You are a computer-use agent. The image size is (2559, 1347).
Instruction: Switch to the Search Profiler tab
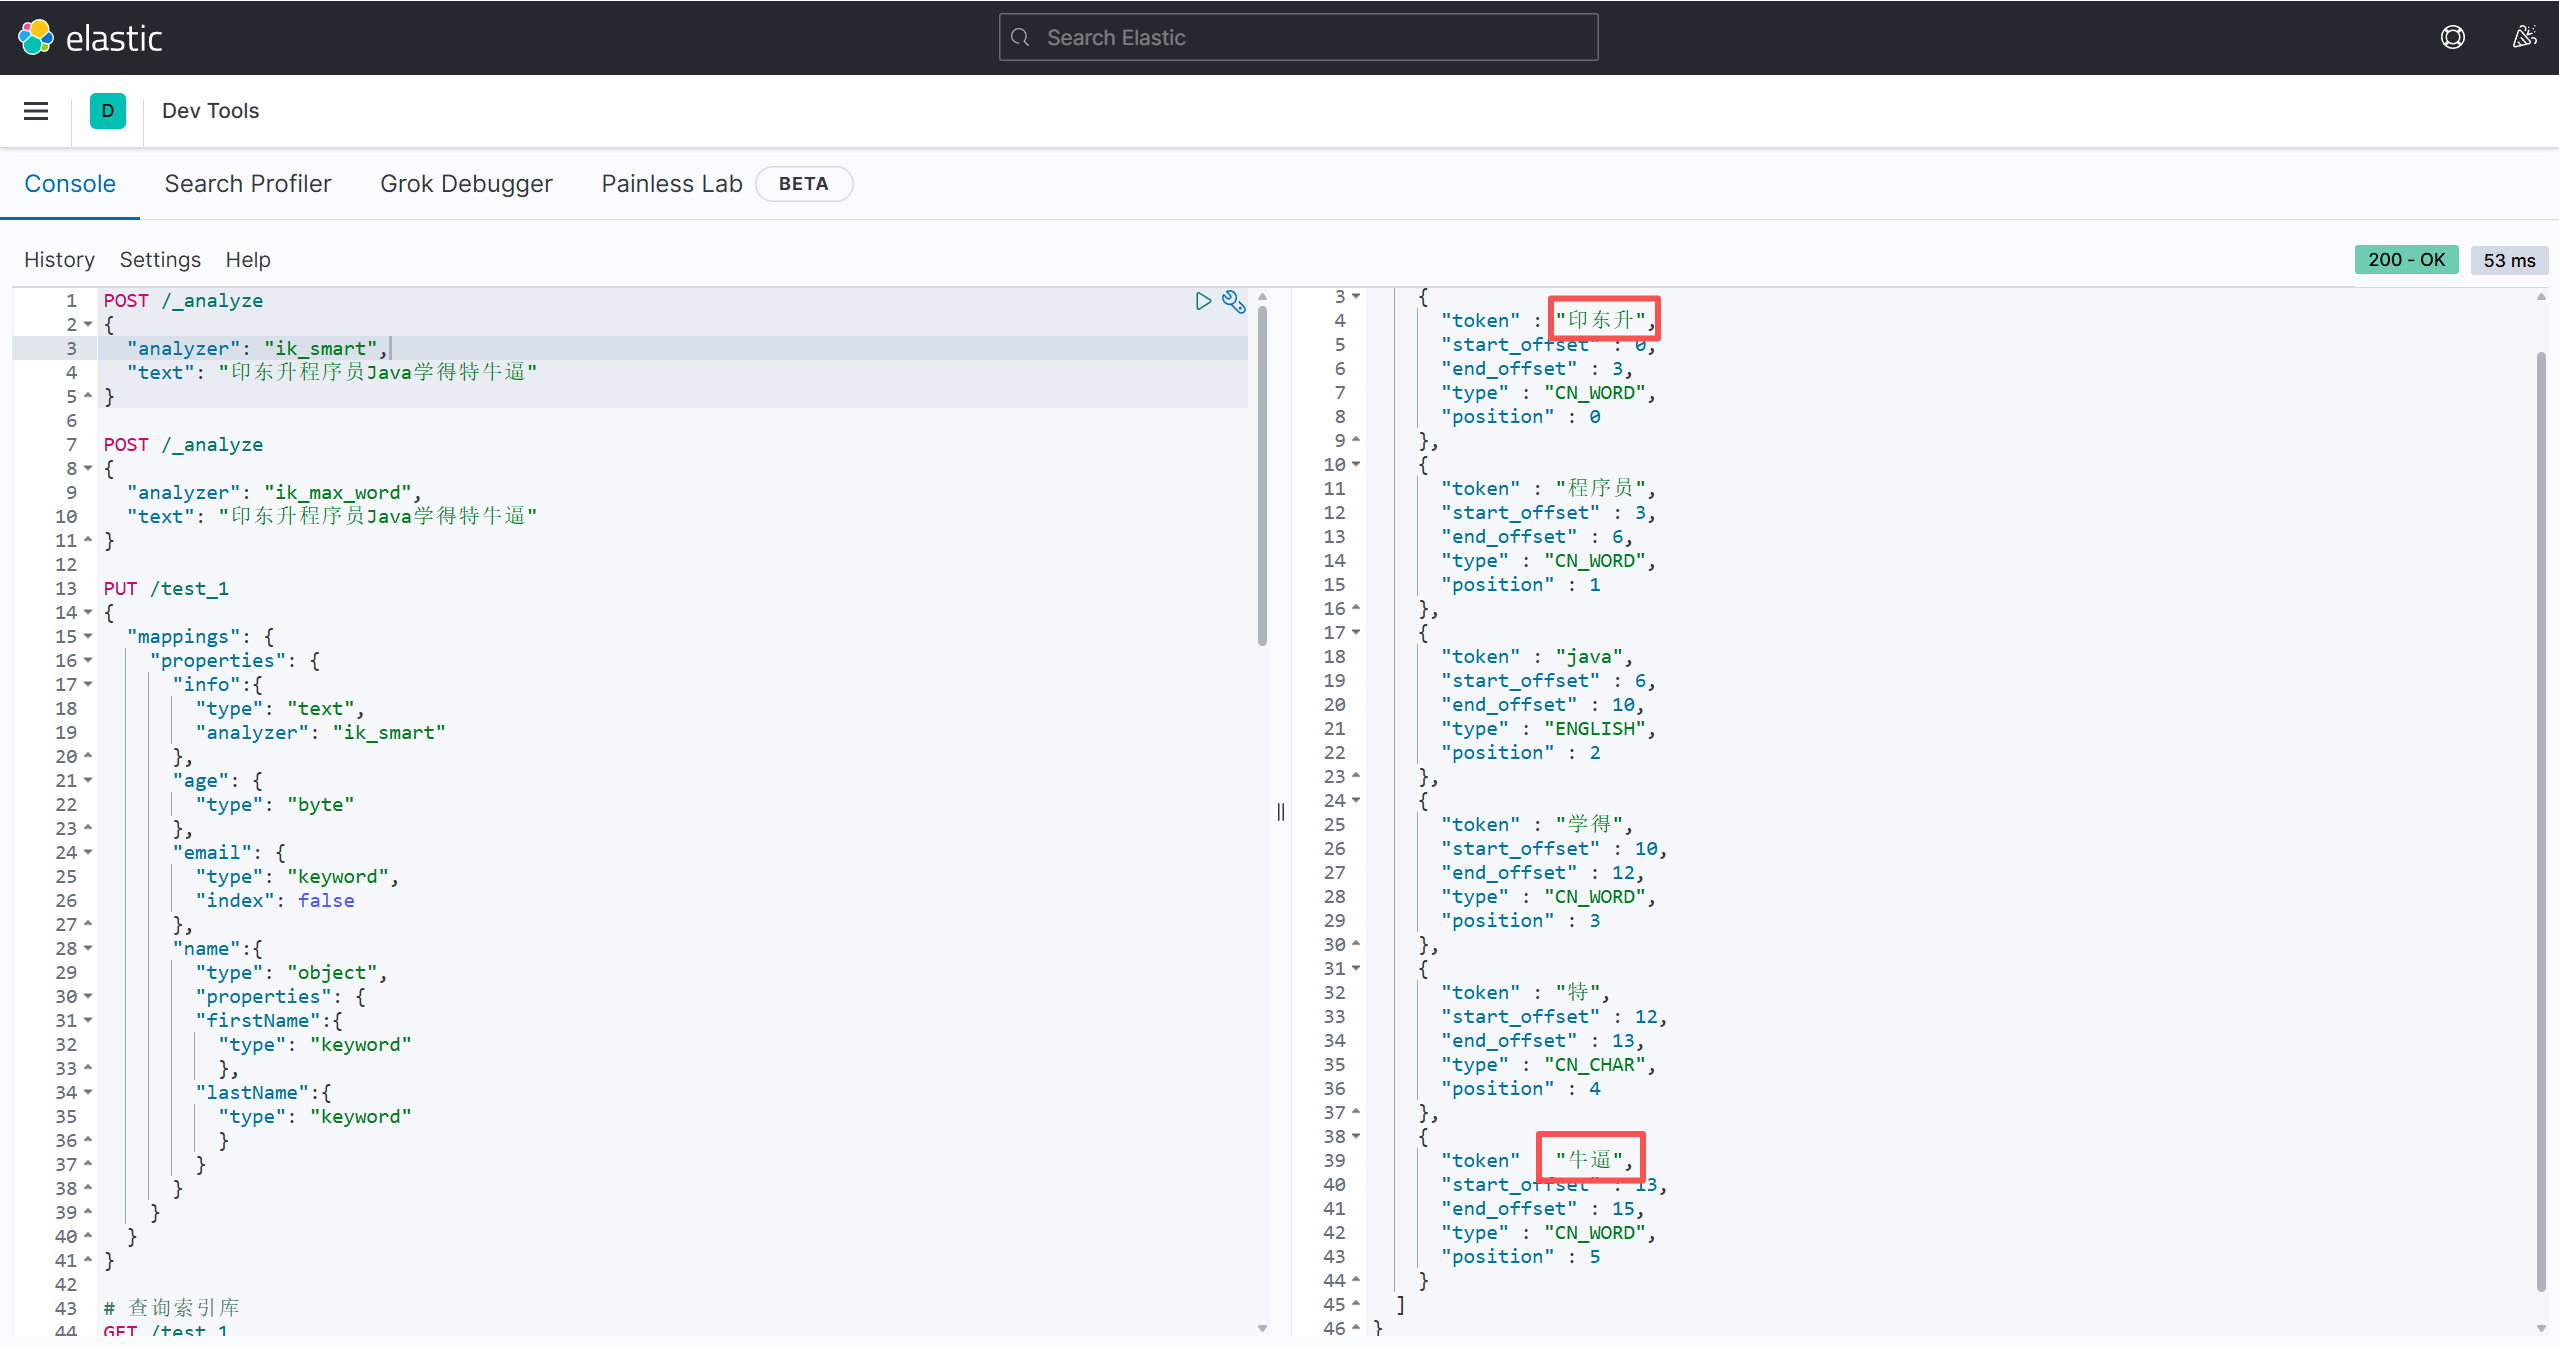(x=248, y=184)
